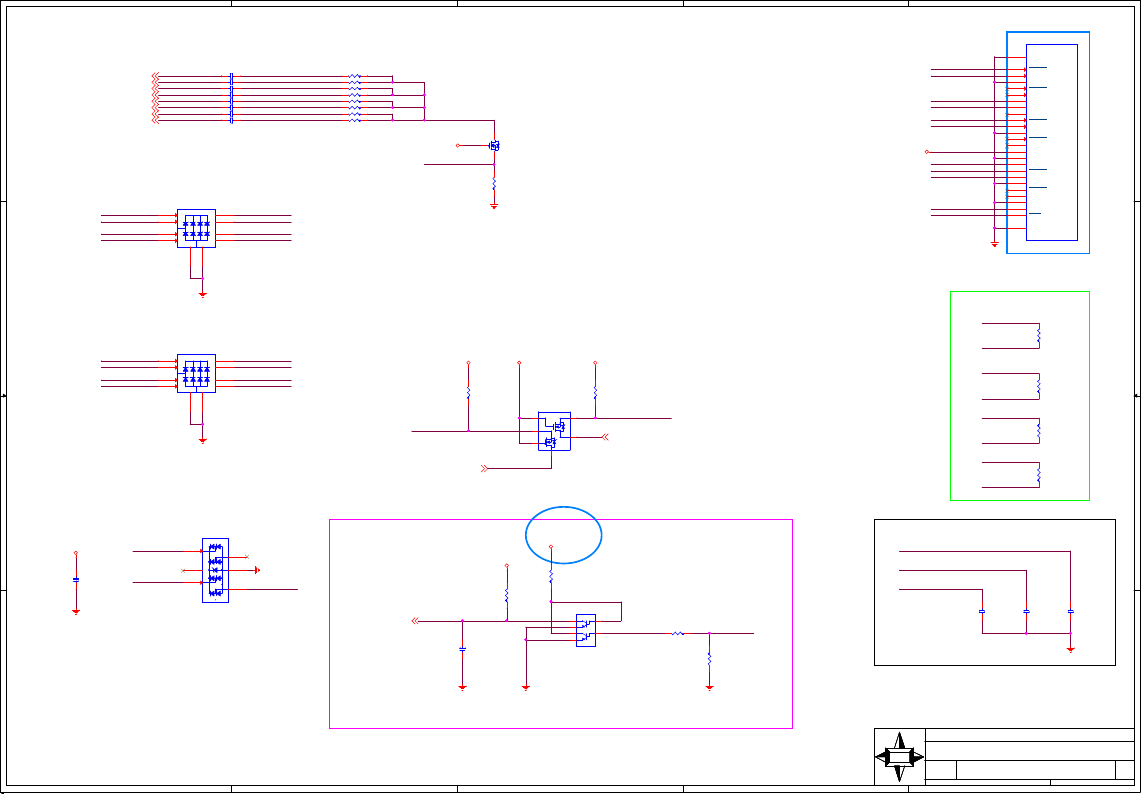Viewport: 1148px width, 794px height.
Task: Select the third resistor in the green box
Action: 1039,431
